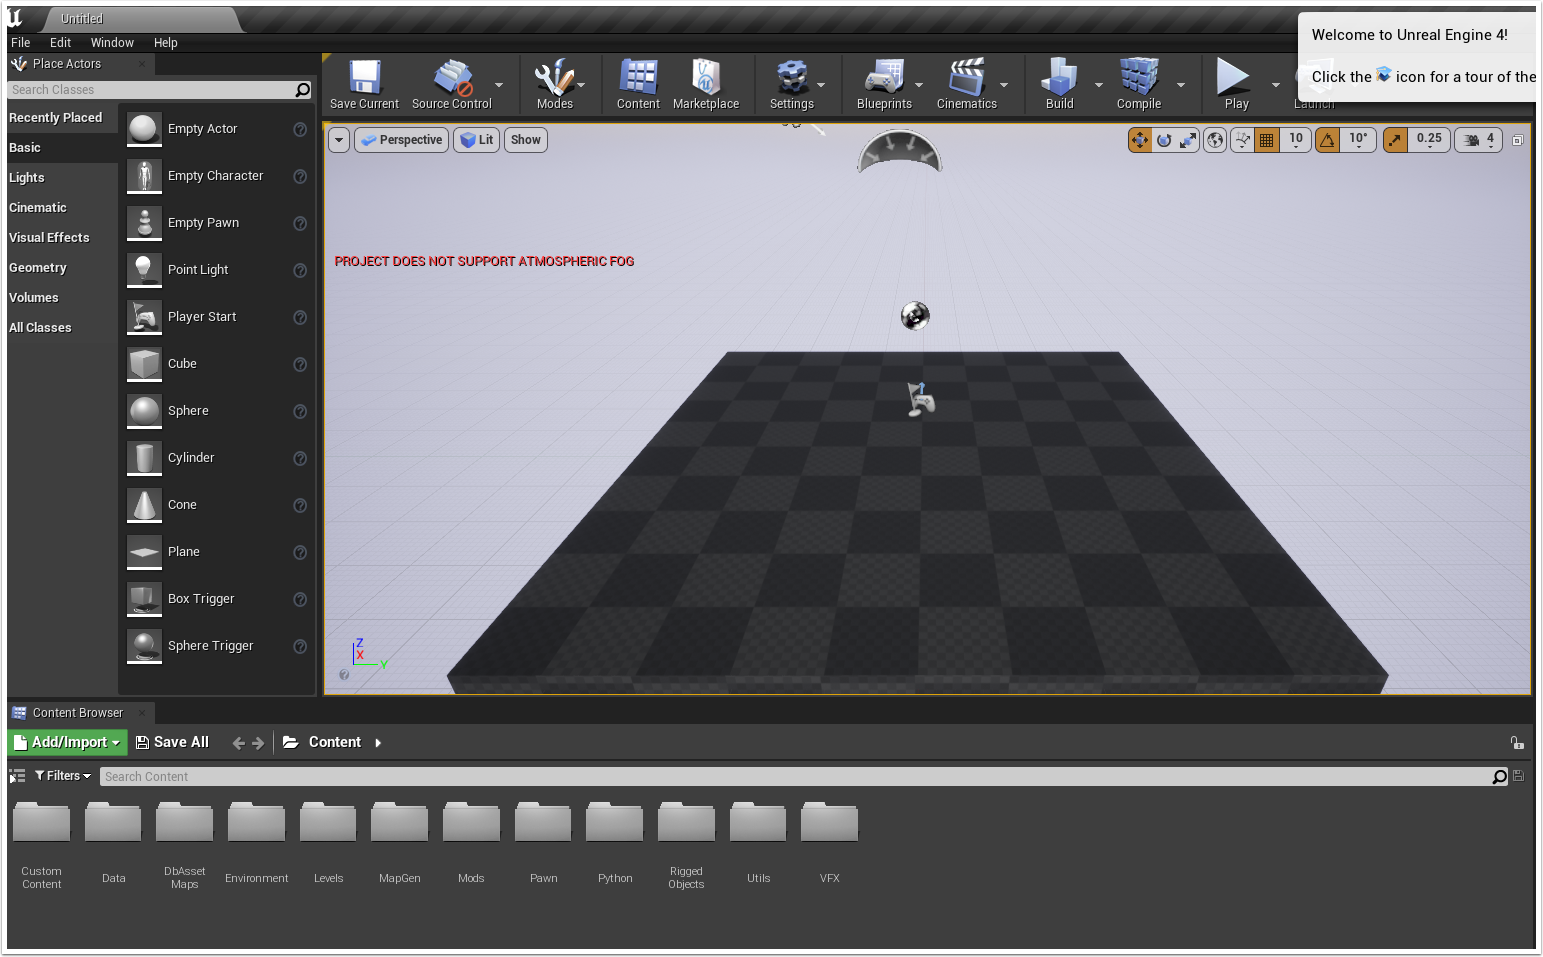
Task: Select the rotate gizmo mode
Action: tap(1164, 140)
